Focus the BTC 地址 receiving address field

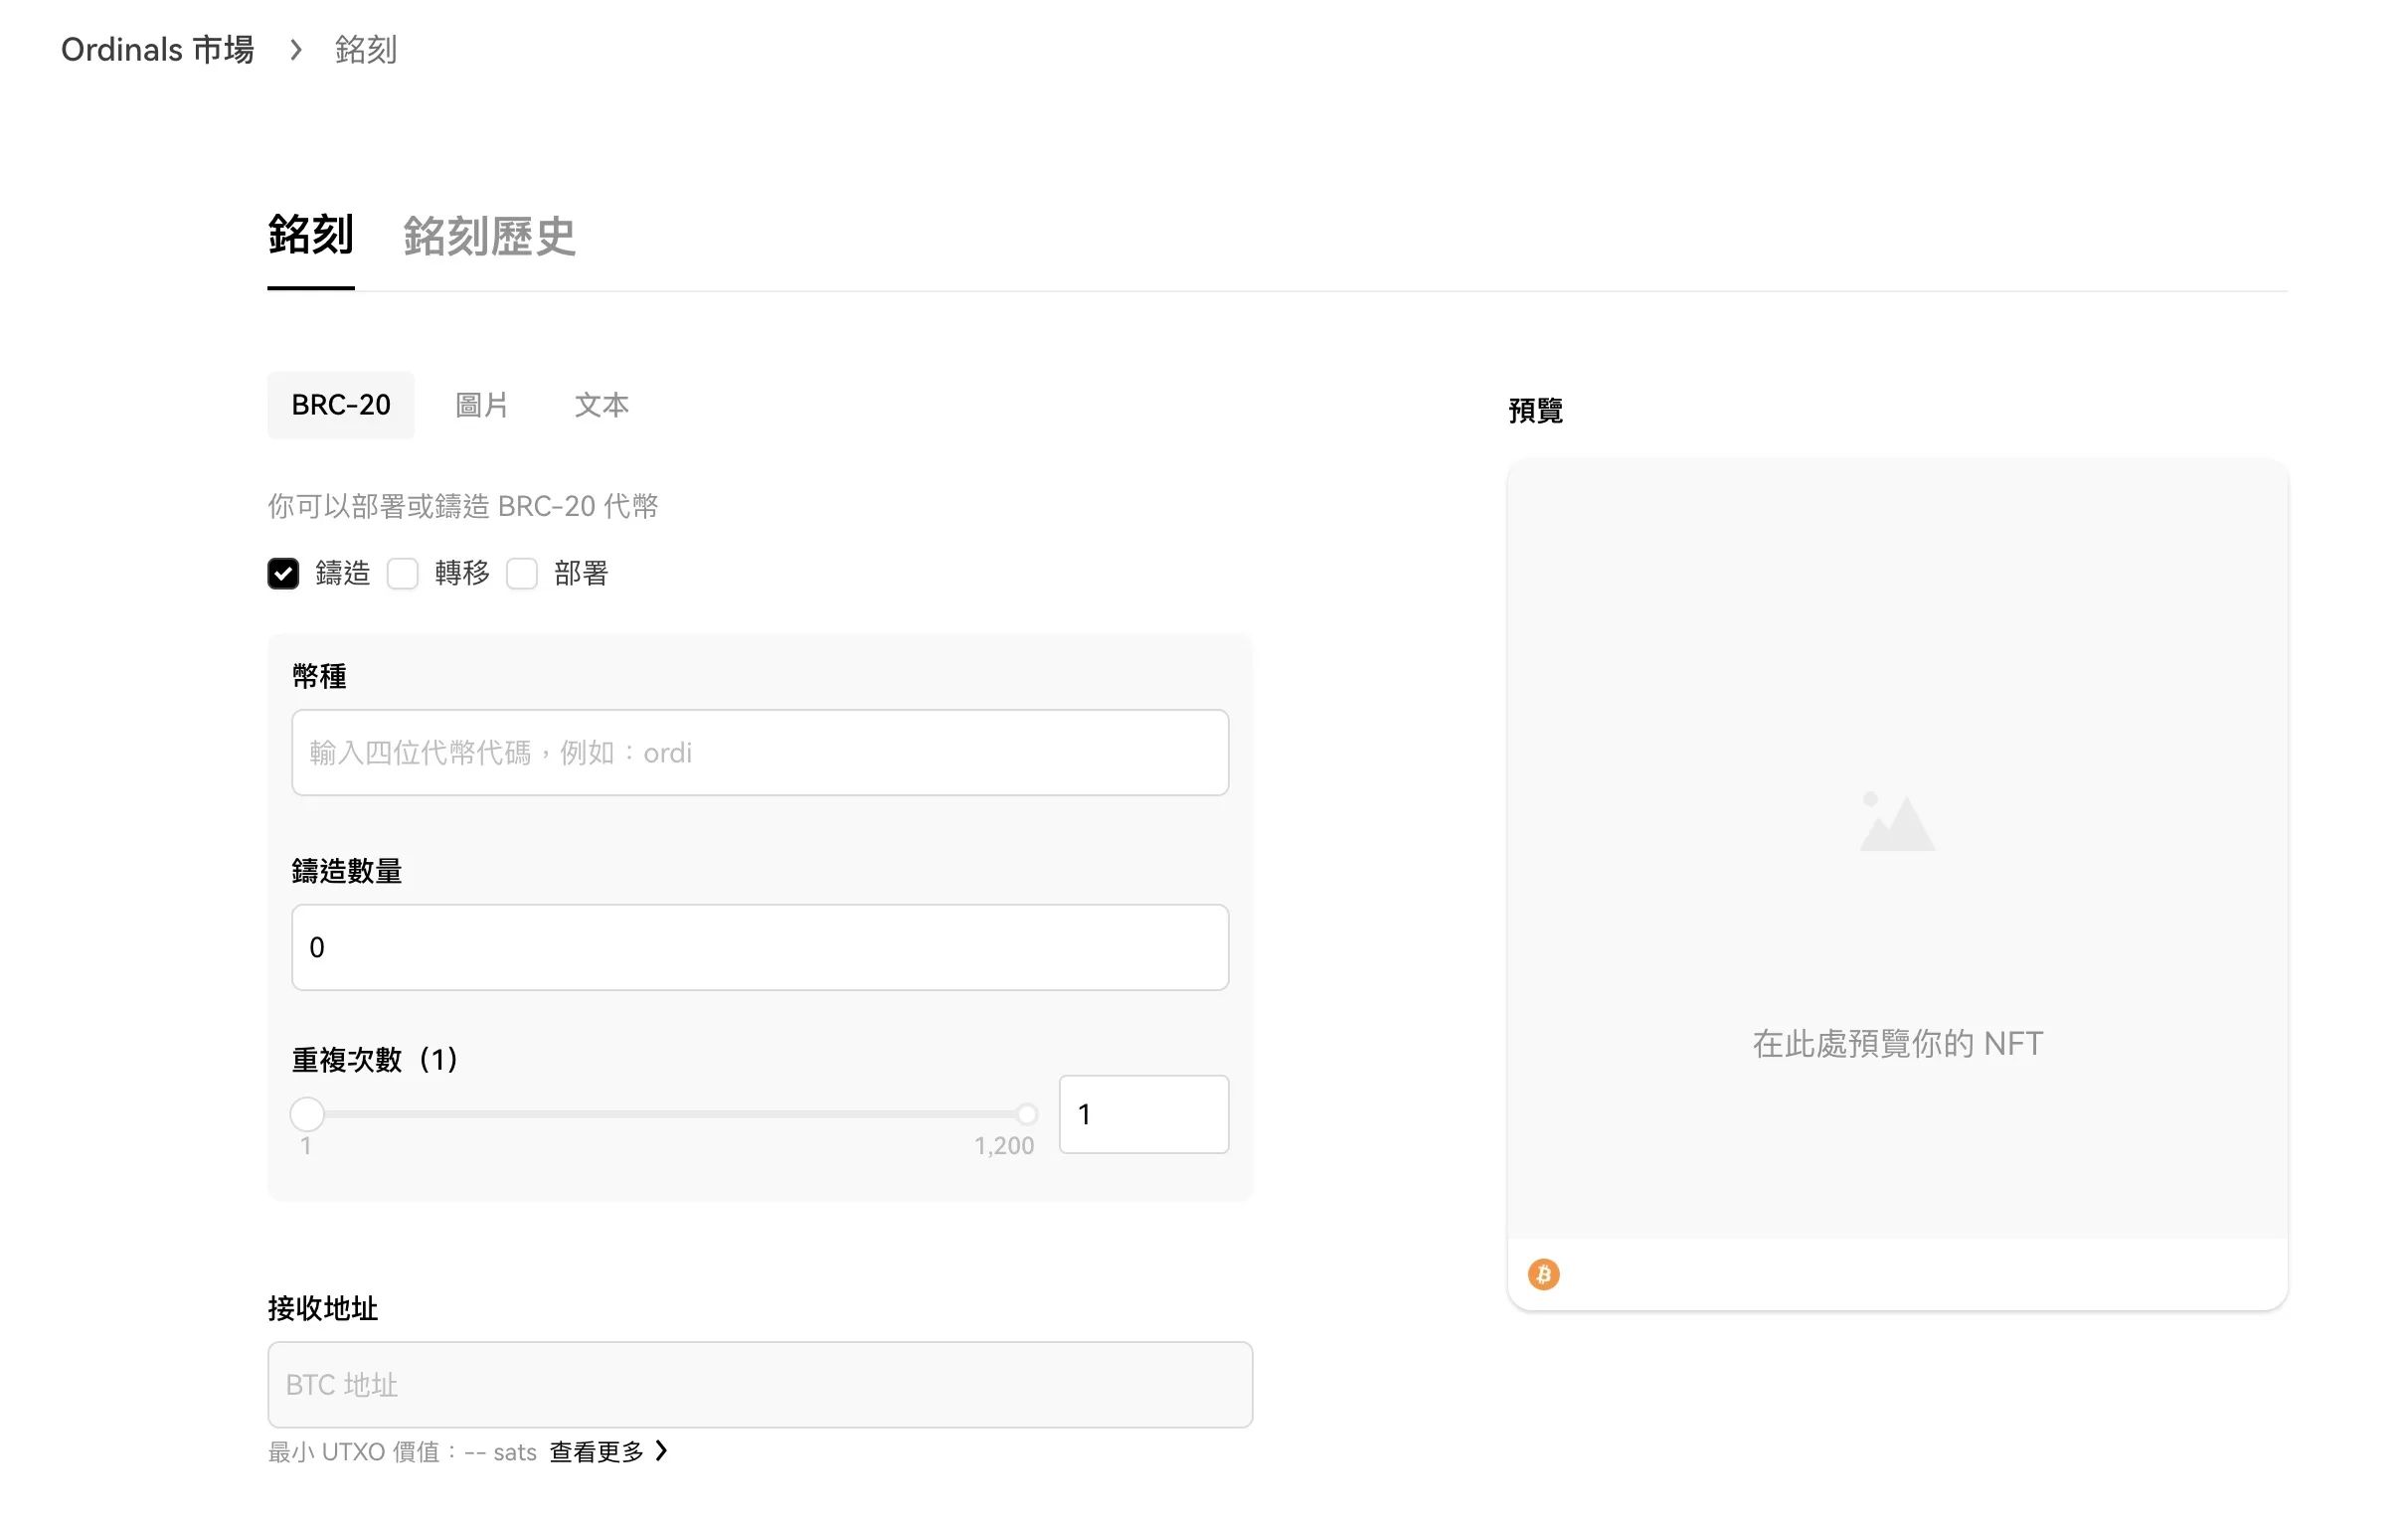point(759,1384)
